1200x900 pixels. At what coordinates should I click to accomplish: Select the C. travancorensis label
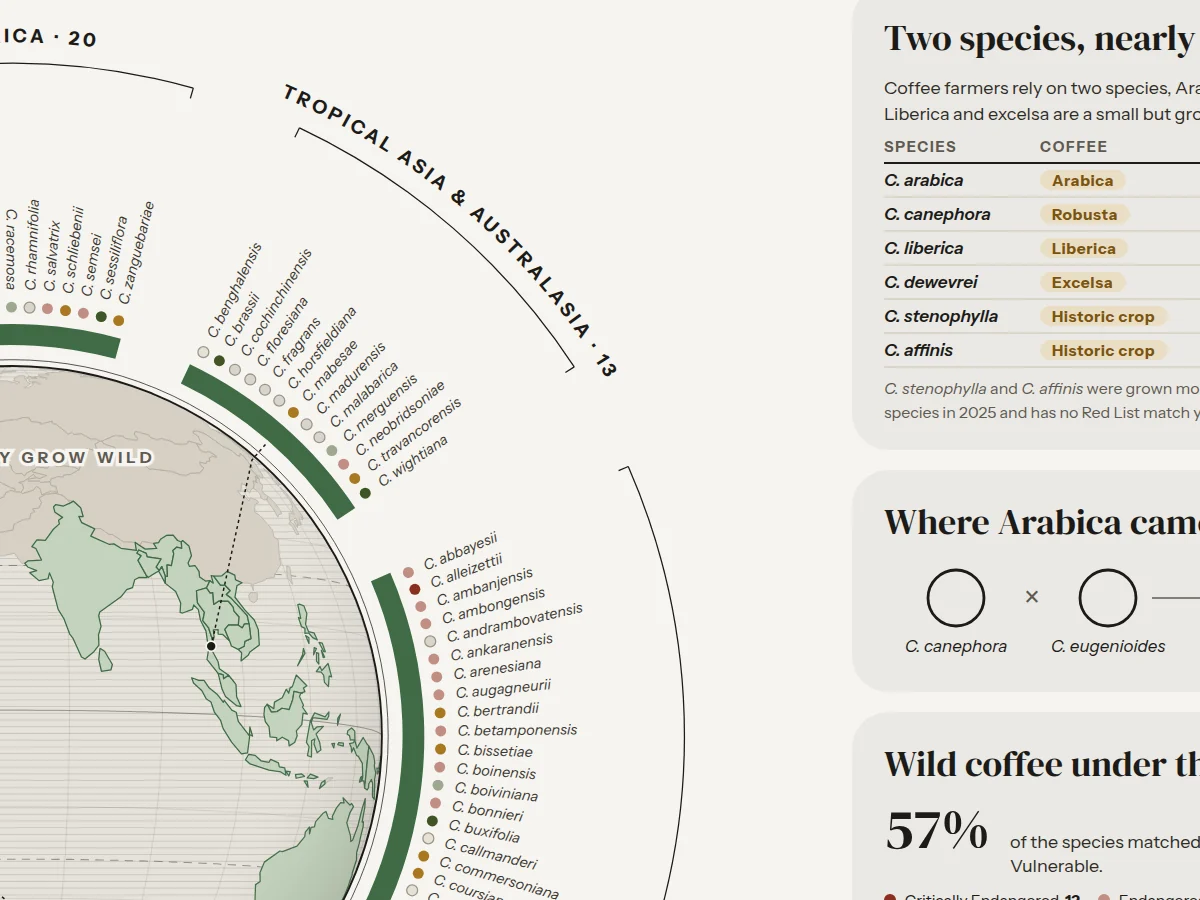(414, 435)
